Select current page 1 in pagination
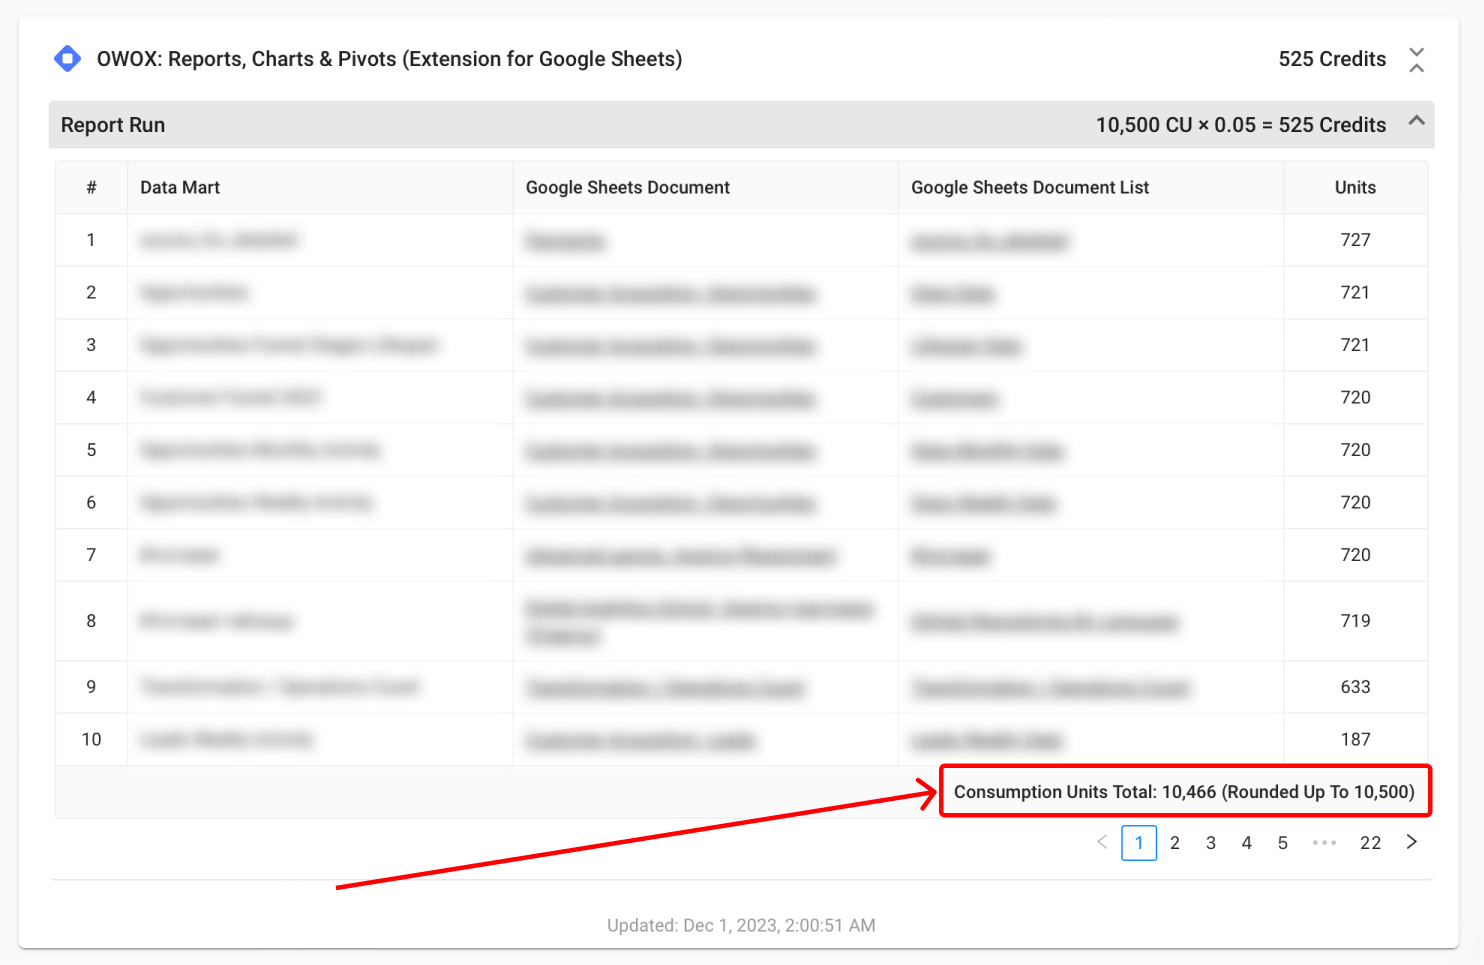This screenshot has height=965, width=1484. click(1139, 843)
